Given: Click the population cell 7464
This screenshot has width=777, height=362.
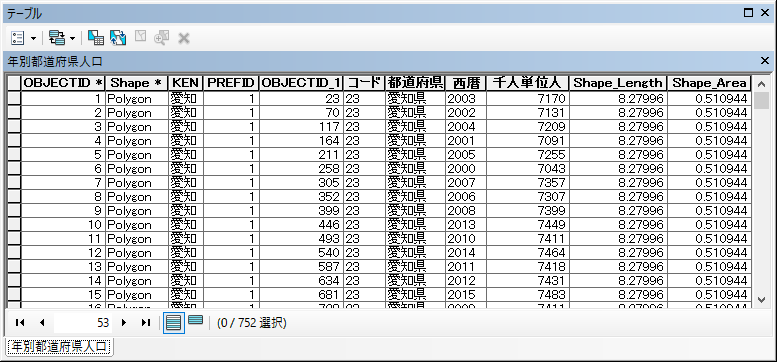Looking at the screenshot, I should [x=527, y=253].
